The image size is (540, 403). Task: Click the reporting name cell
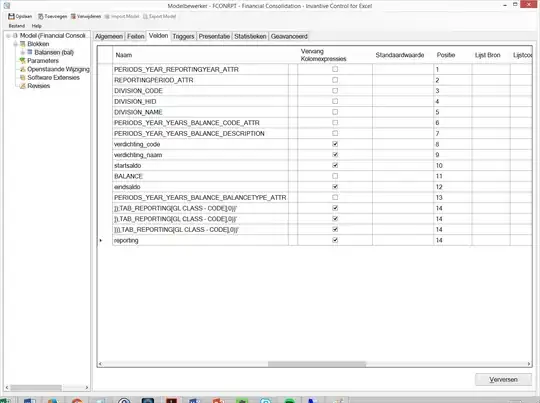200,240
